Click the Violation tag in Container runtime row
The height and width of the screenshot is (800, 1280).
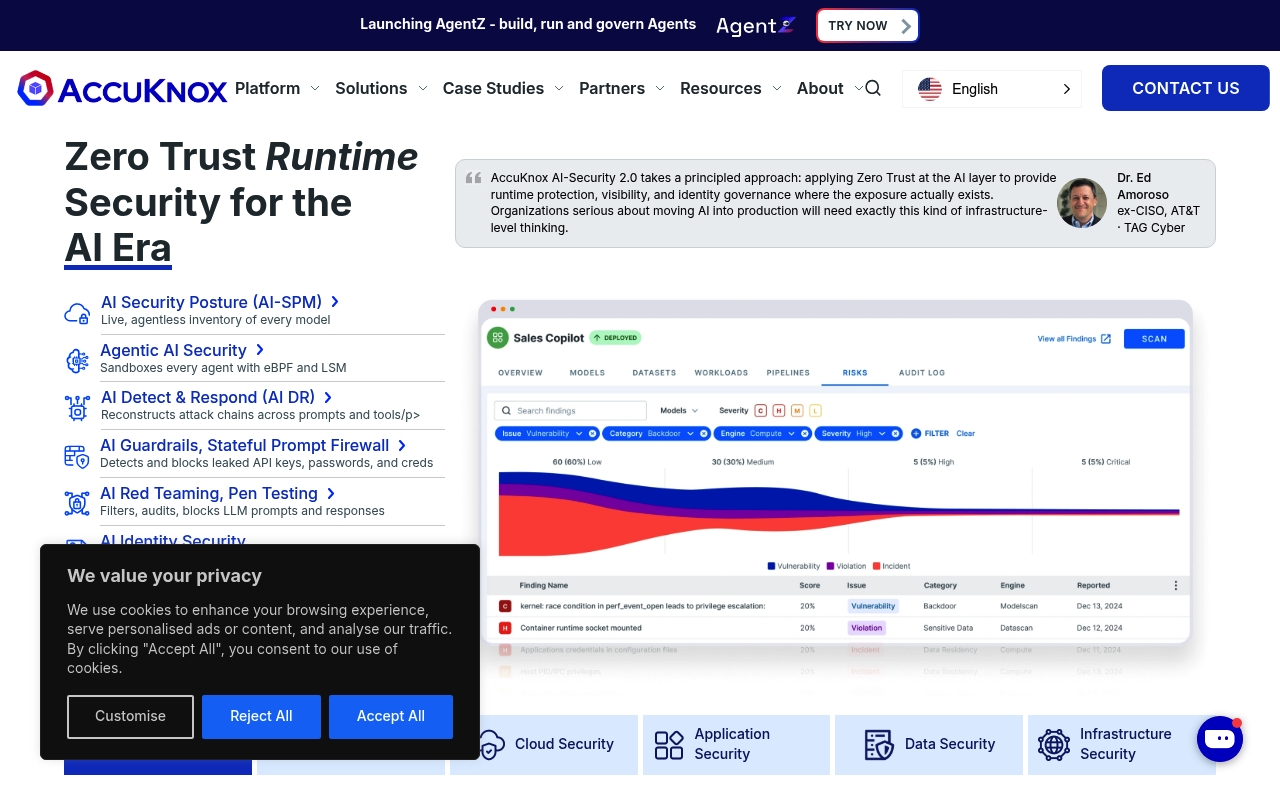(867, 628)
